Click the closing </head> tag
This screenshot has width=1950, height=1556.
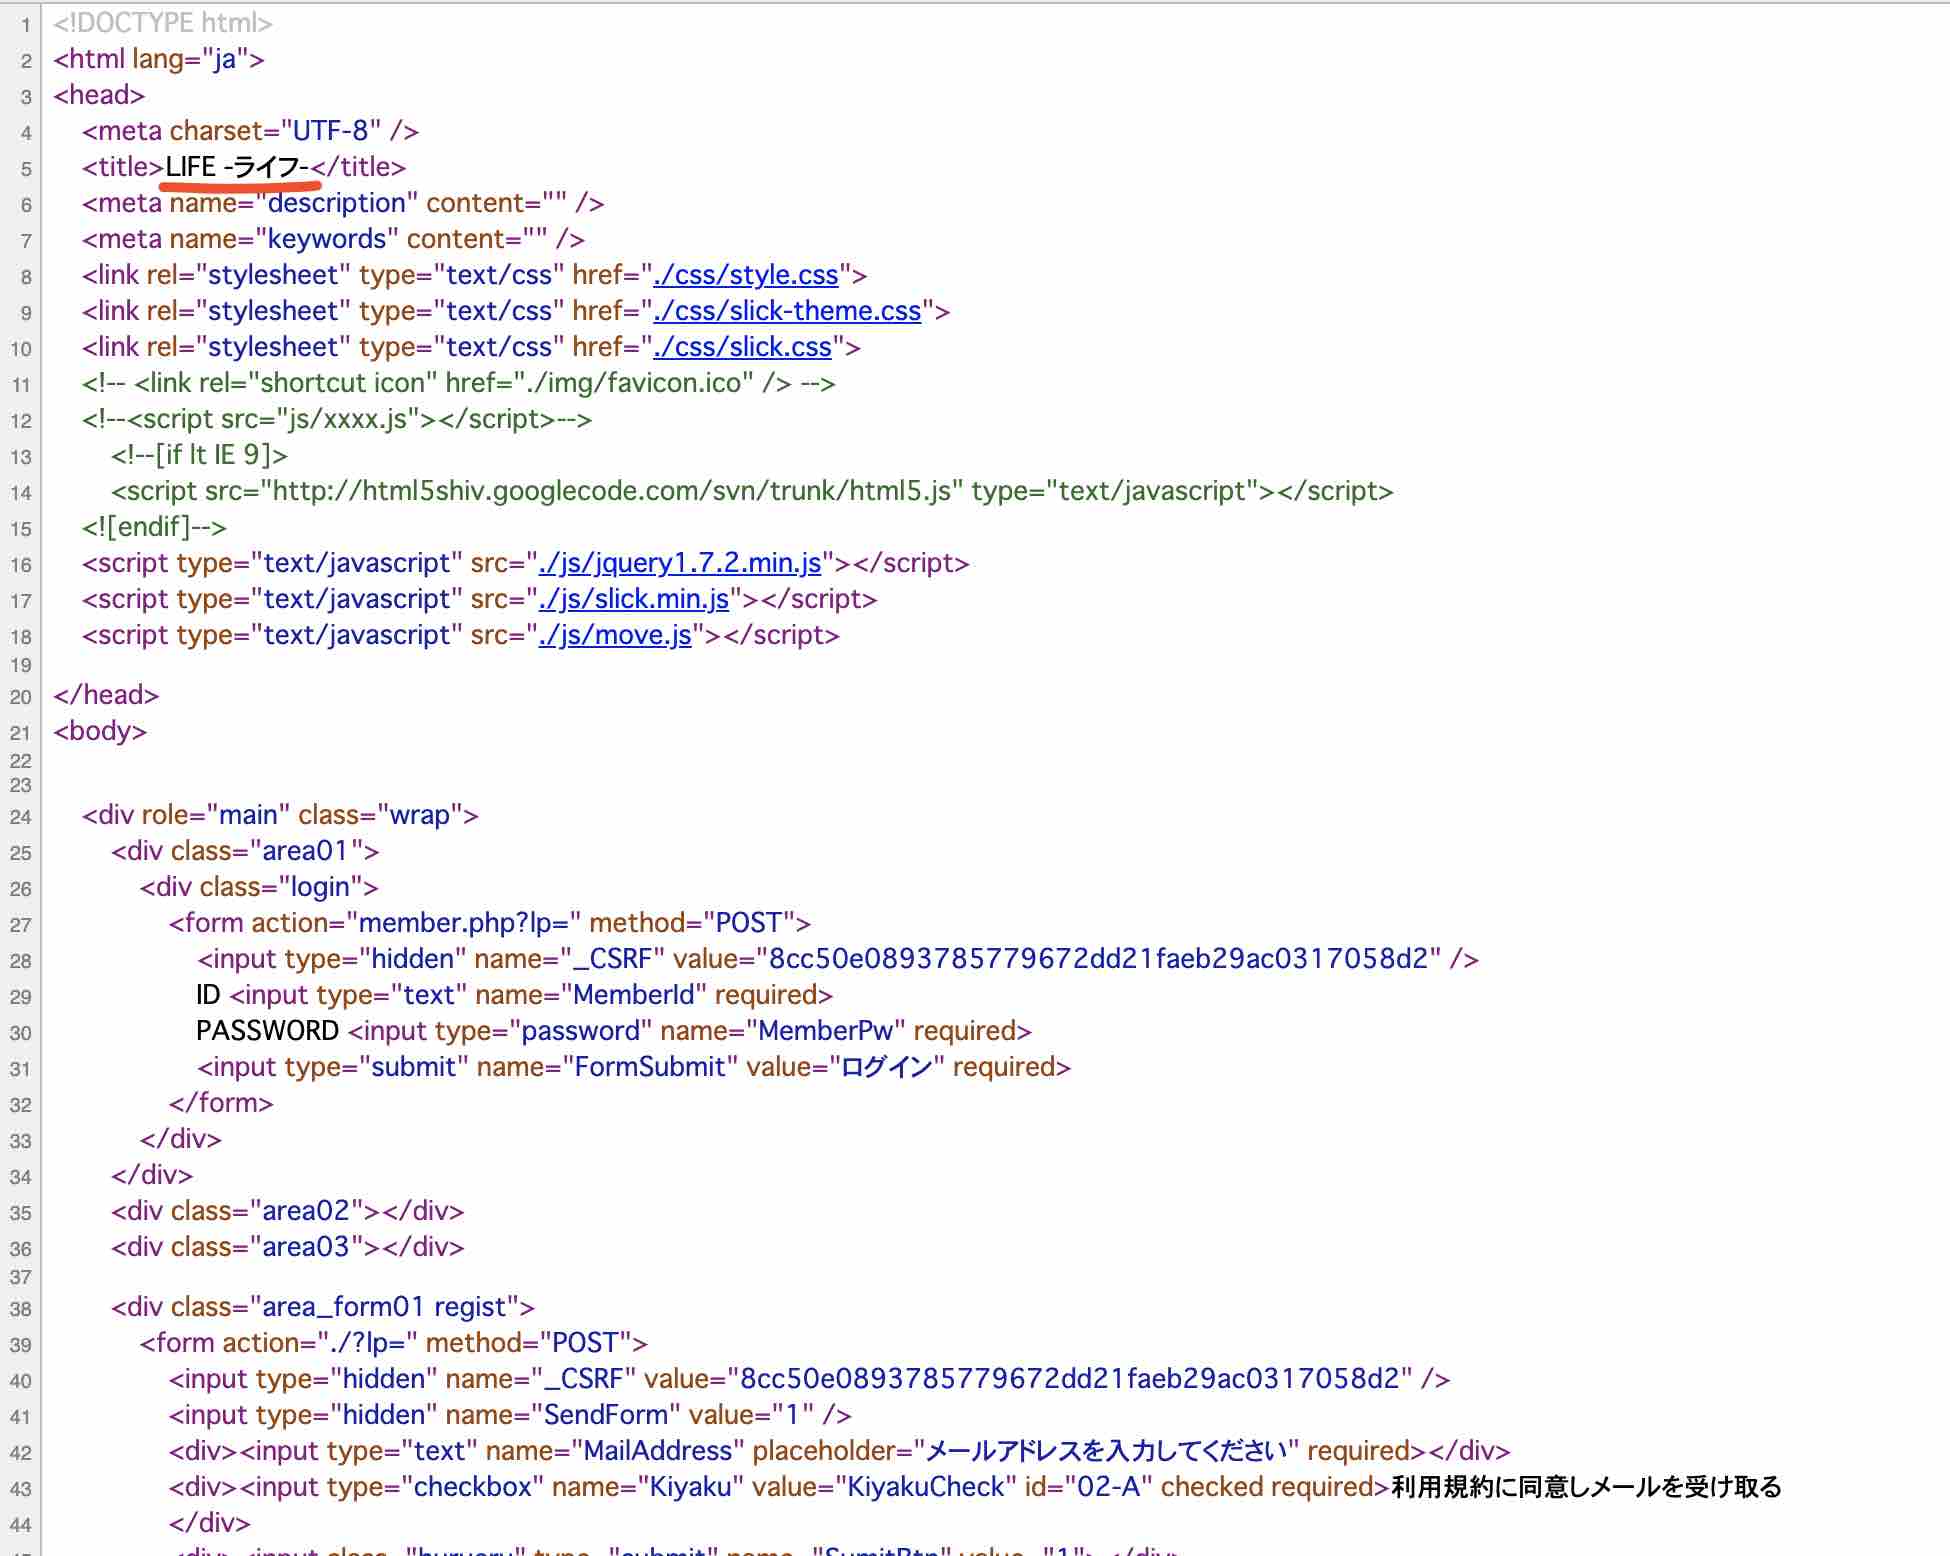click(x=106, y=695)
